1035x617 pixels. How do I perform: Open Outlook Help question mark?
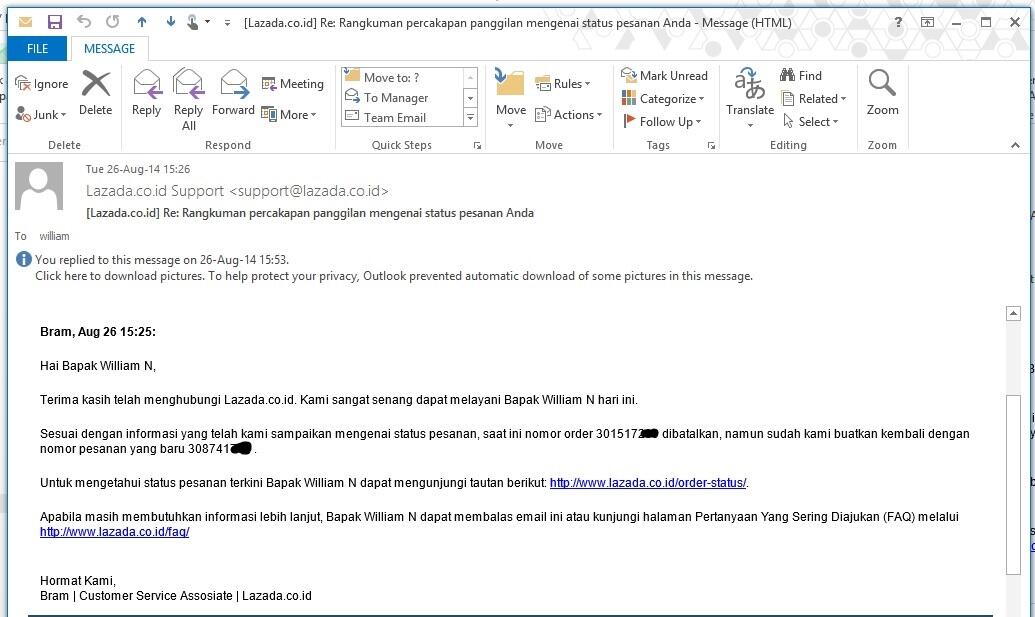pos(898,22)
